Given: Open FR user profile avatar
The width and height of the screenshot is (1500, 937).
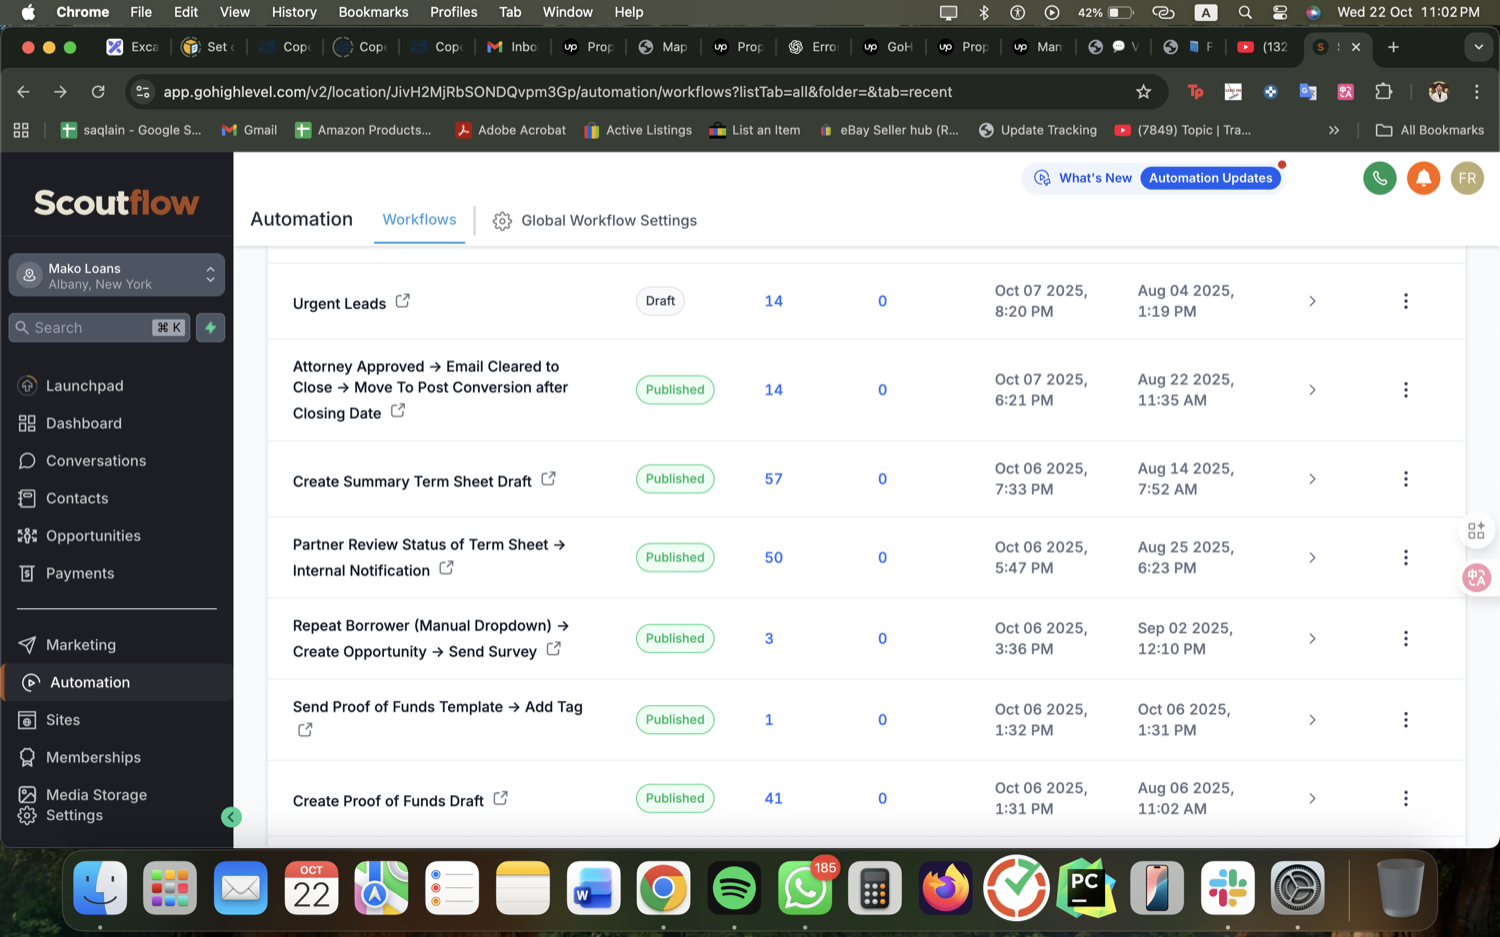Looking at the screenshot, I should (x=1467, y=178).
